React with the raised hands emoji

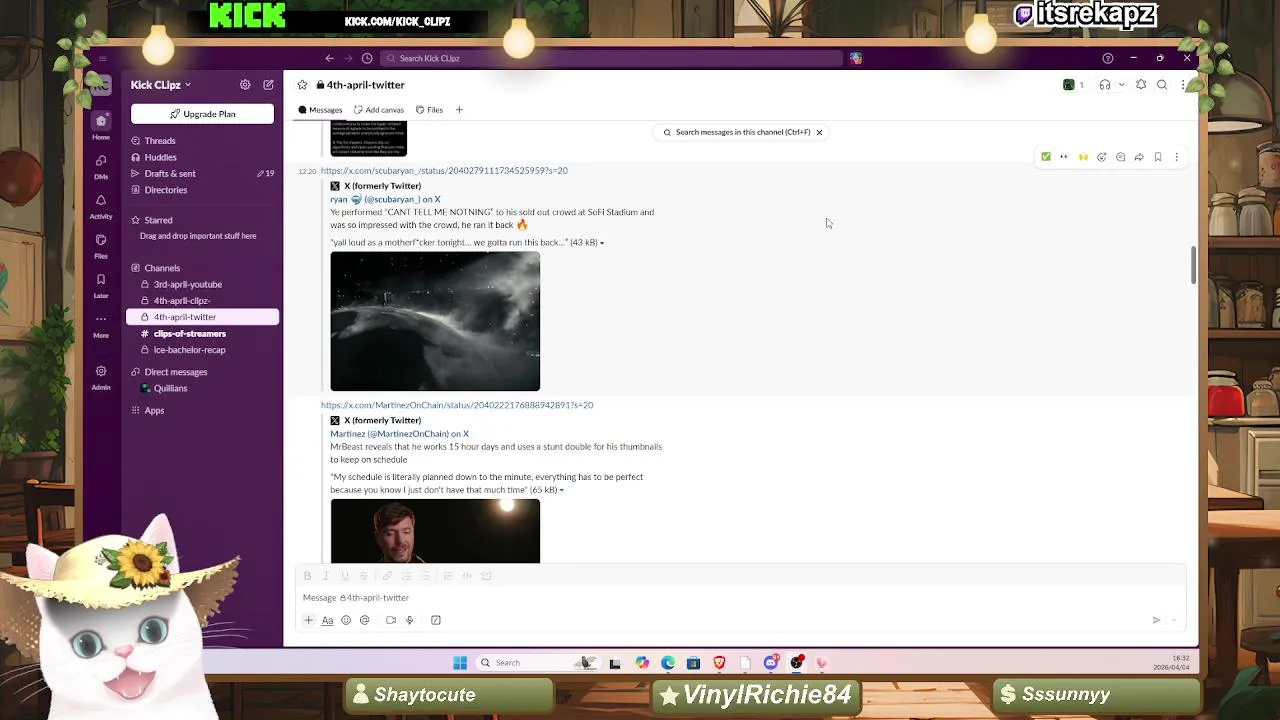[x=1083, y=157]
